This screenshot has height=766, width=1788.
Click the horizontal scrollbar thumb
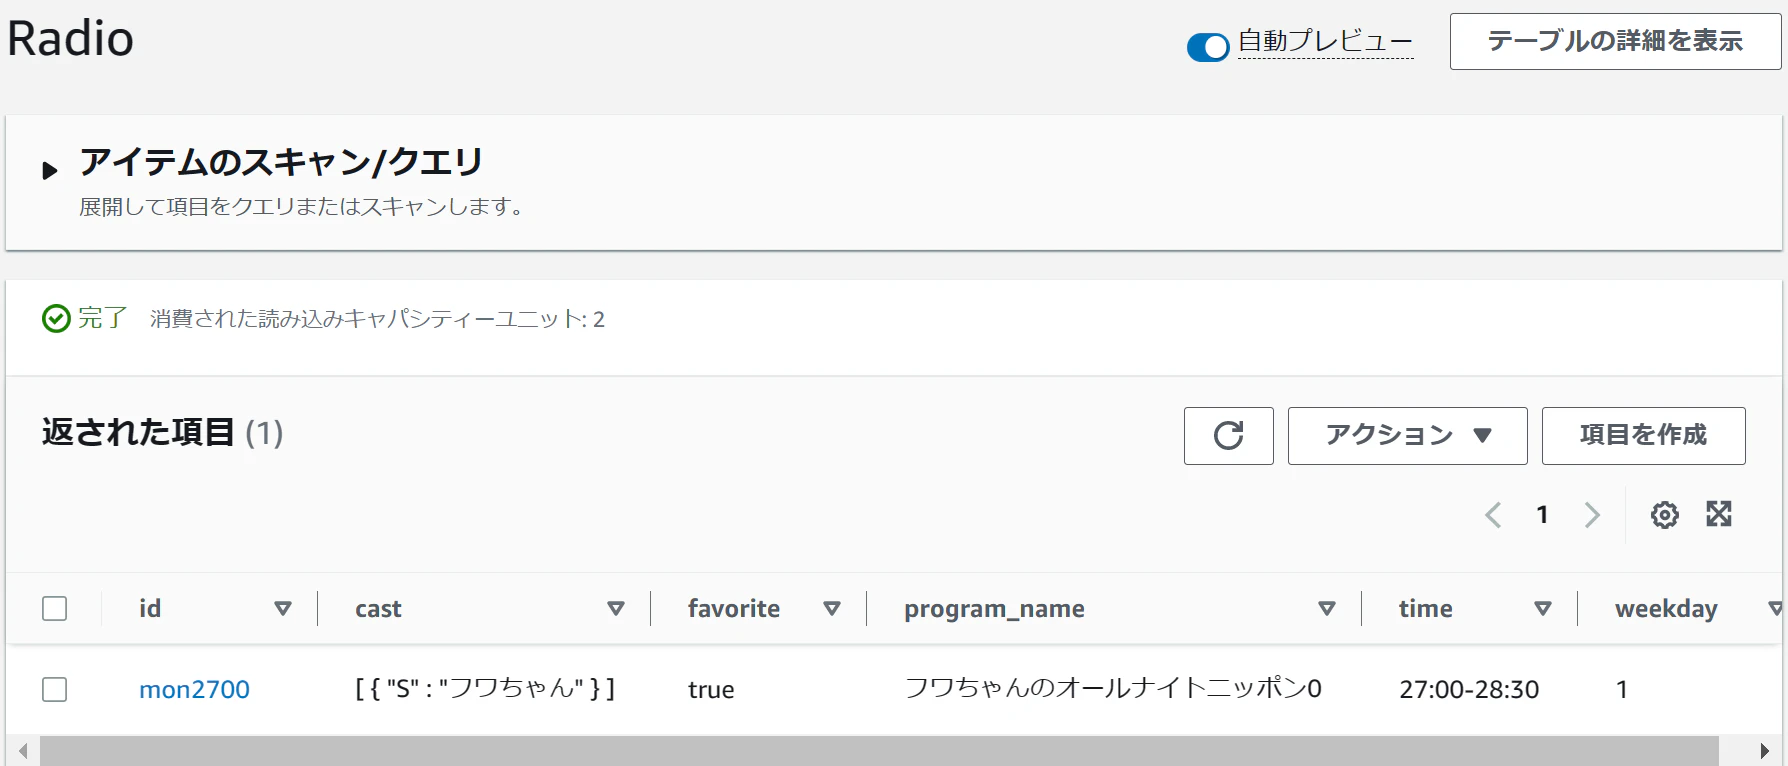pyautogui.click(x=879, y=751)
